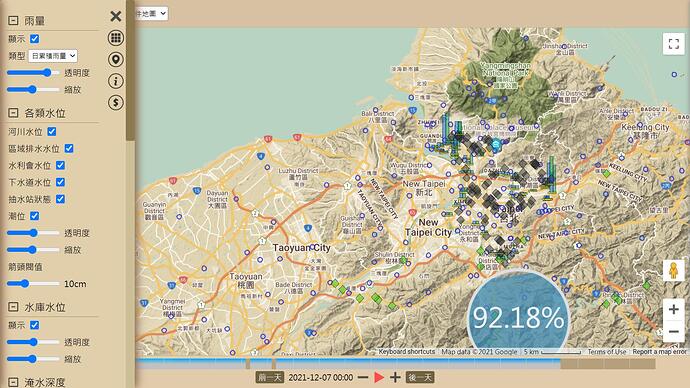This screenshot has width=690, height=388.
Task: Toggle fullscreen map view
Action: click(x=673, y=44)
